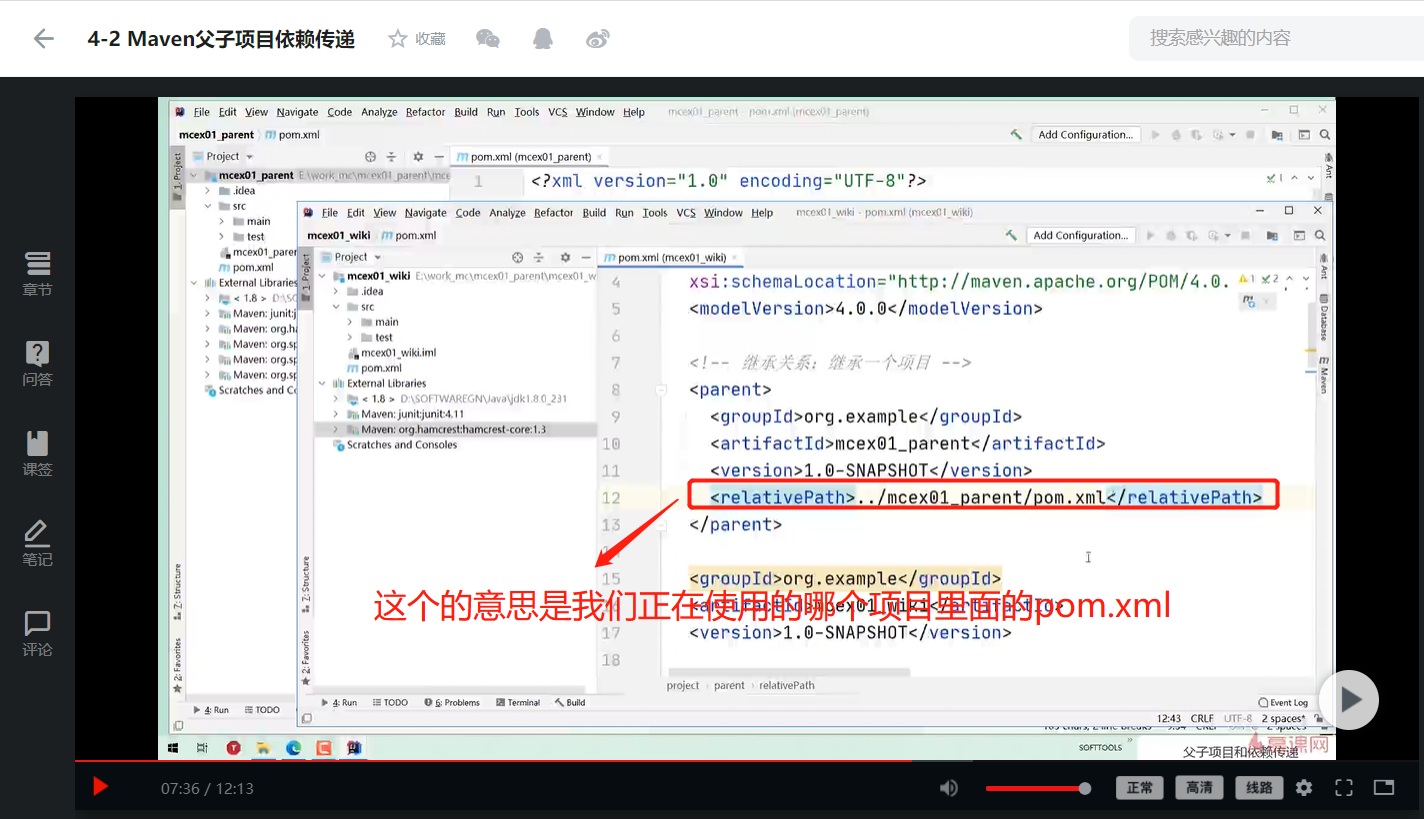Click locate-file target icon in mcex01_wiki Project panel
Viewport: 1424px width, 819px height.
pos(517,257)
